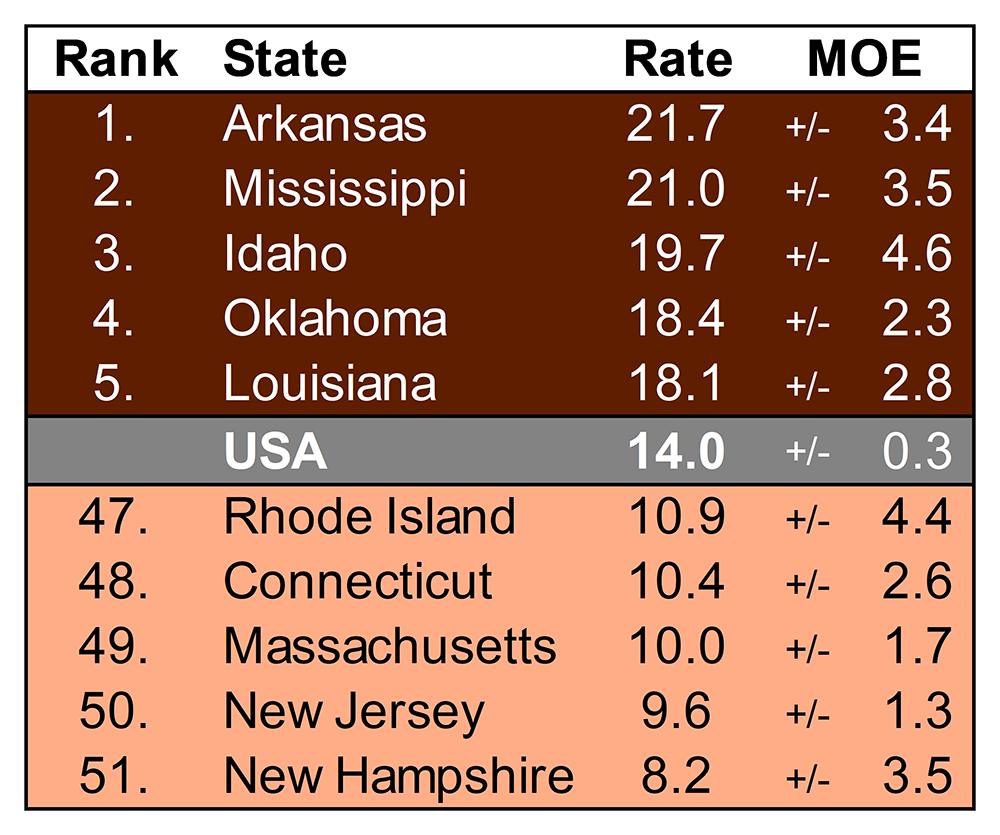Click the MOE column header
Screen dimensions: 1000x835
point(864,60)
